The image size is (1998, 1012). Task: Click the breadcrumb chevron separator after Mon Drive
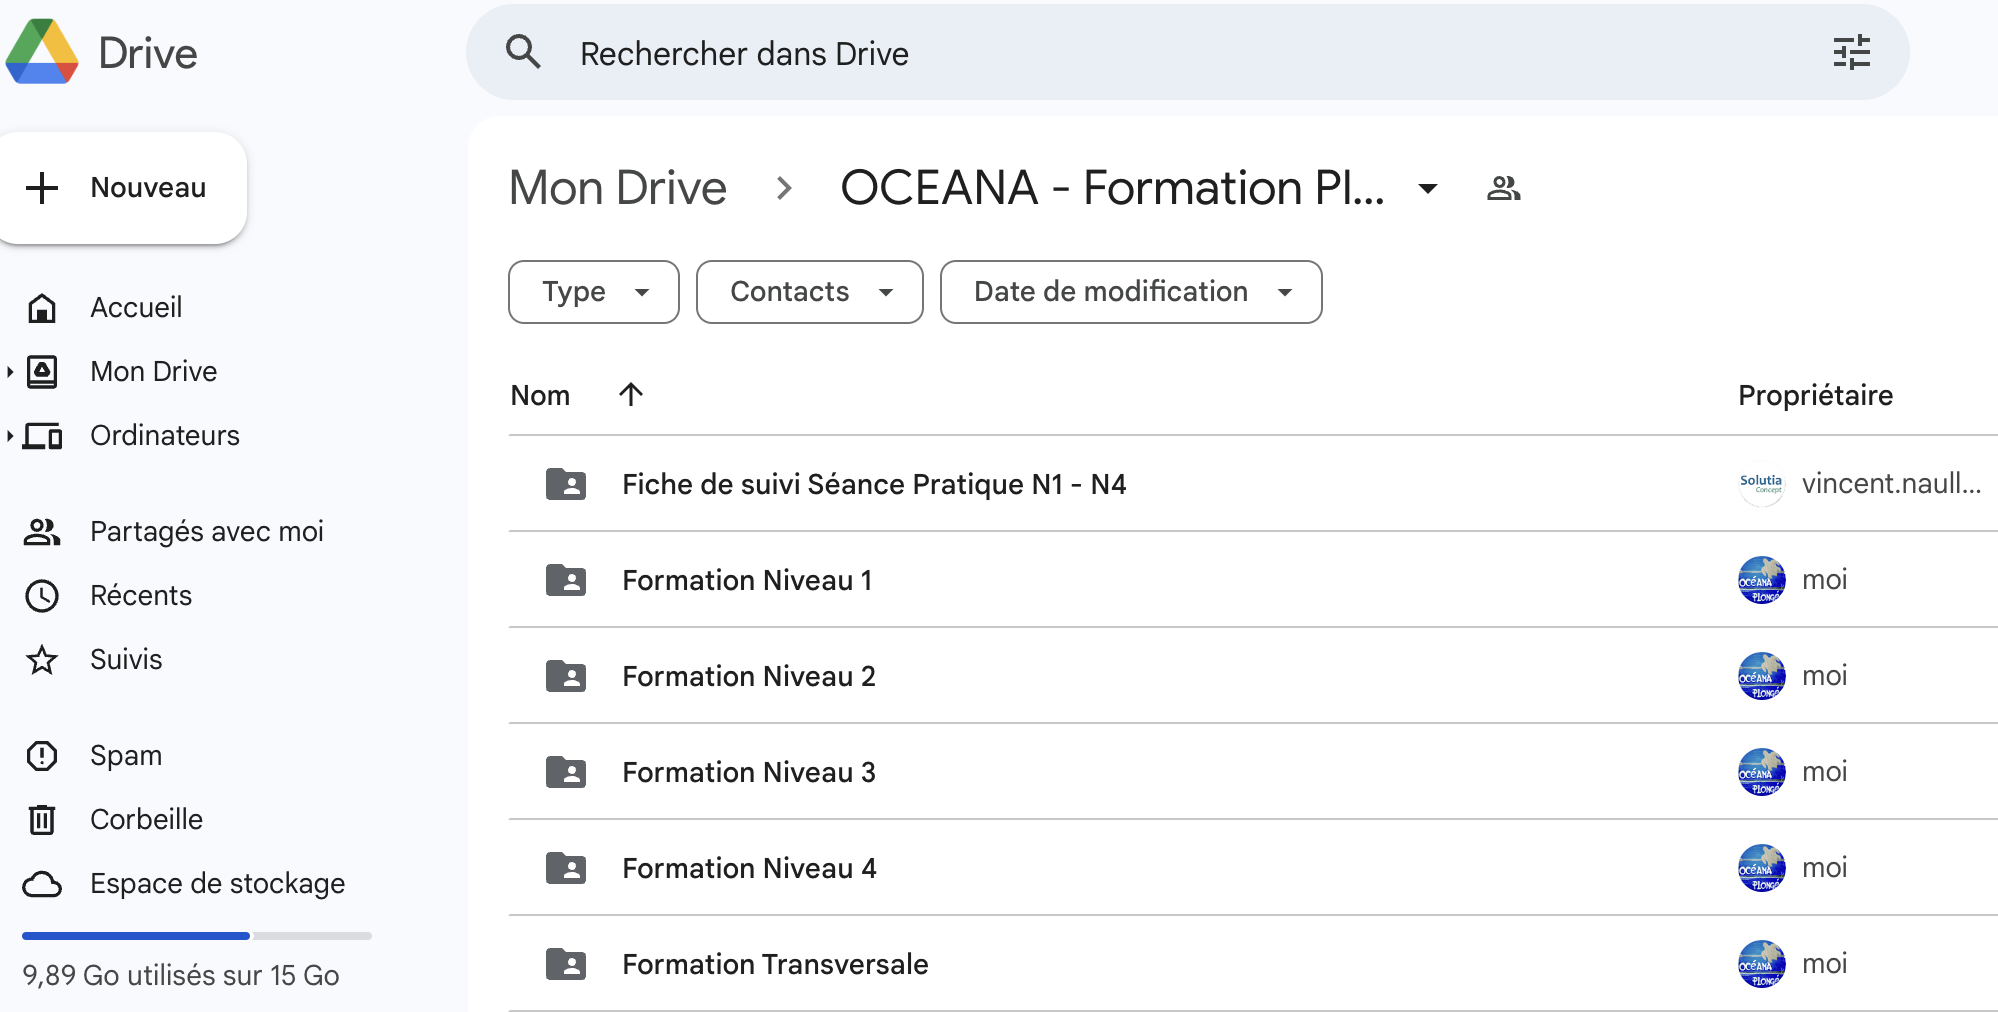click(x=784, y=188)
